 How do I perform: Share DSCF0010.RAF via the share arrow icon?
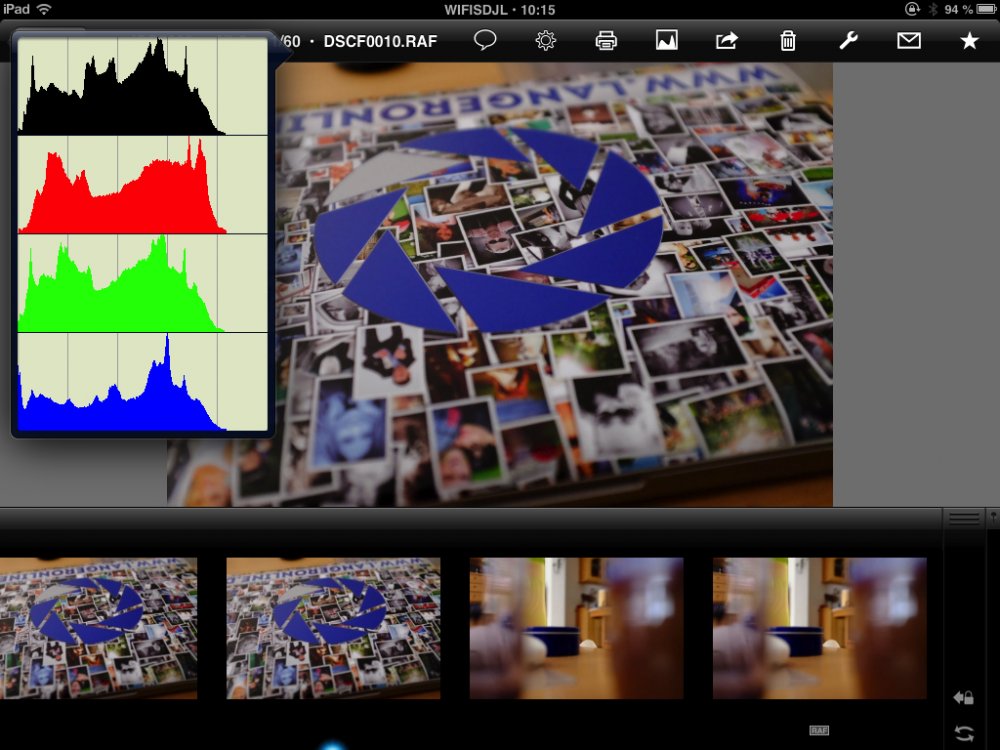tap(727, 41)
